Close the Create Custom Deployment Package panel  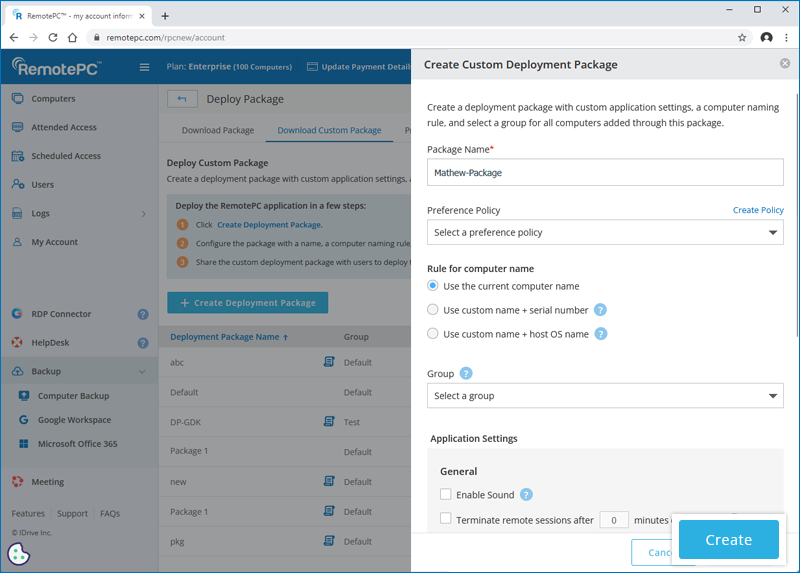point(785,64)
